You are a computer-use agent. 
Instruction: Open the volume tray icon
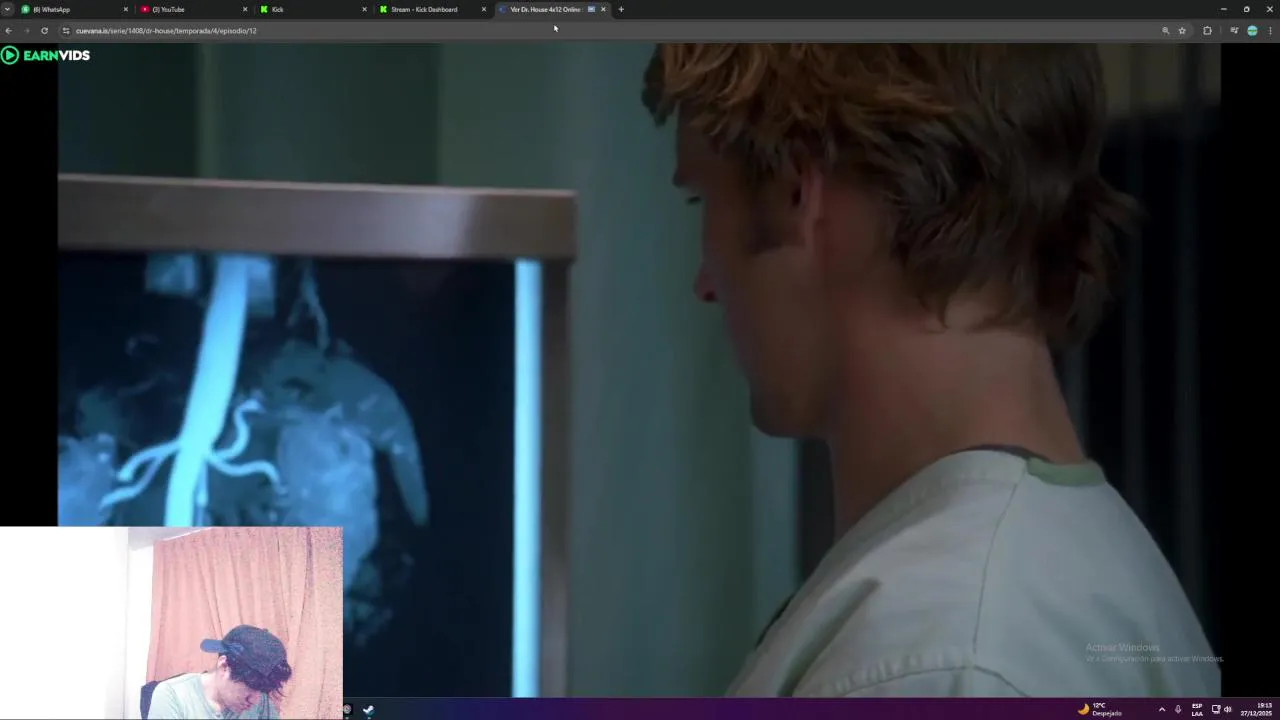(x=1228, y=710)
